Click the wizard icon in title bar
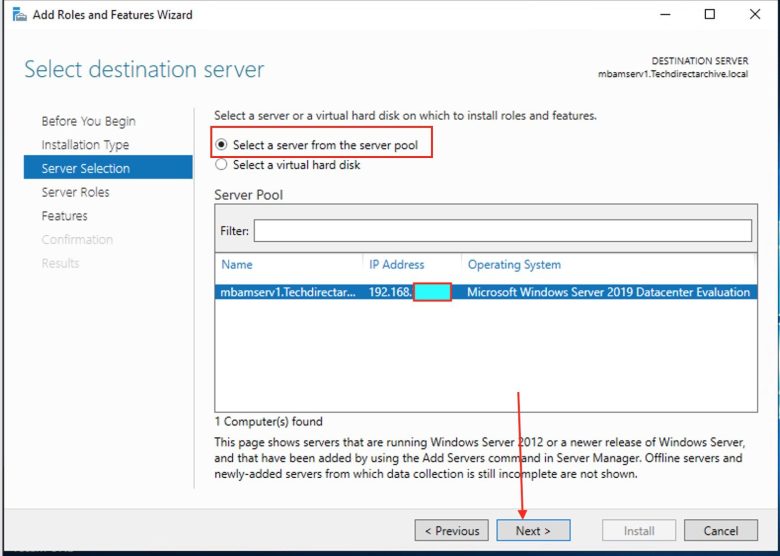This screenshot has width=780, height=556. point(19,15)
